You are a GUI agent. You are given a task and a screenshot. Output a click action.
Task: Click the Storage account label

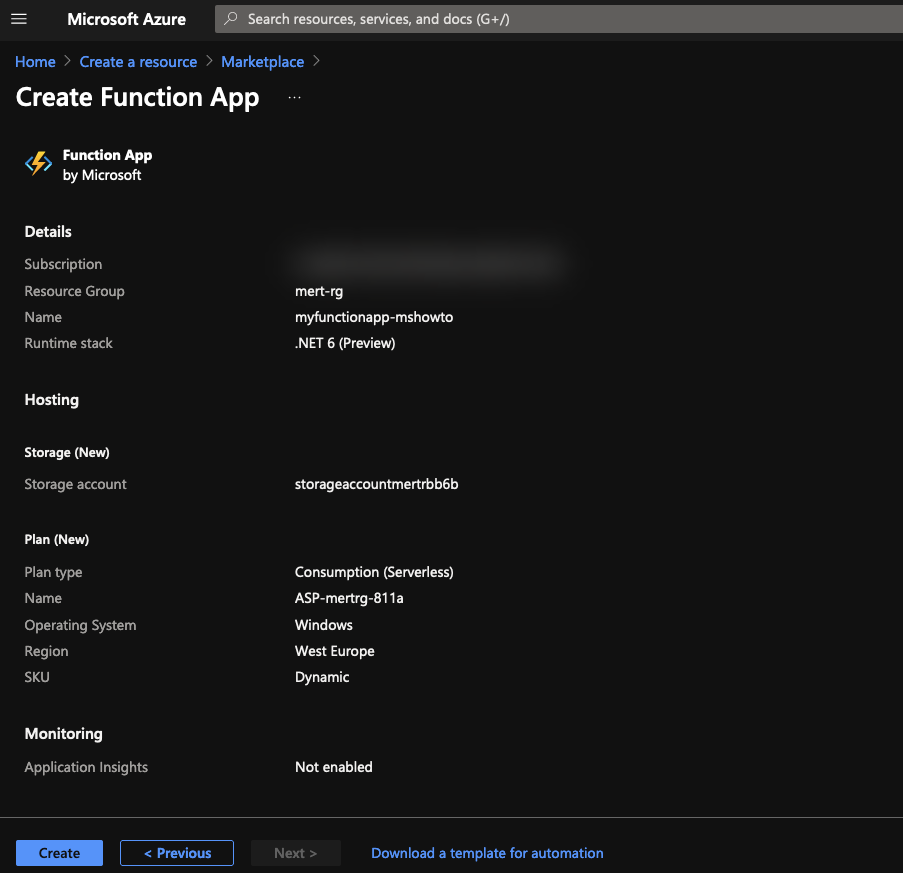click(x=75, y=484)
